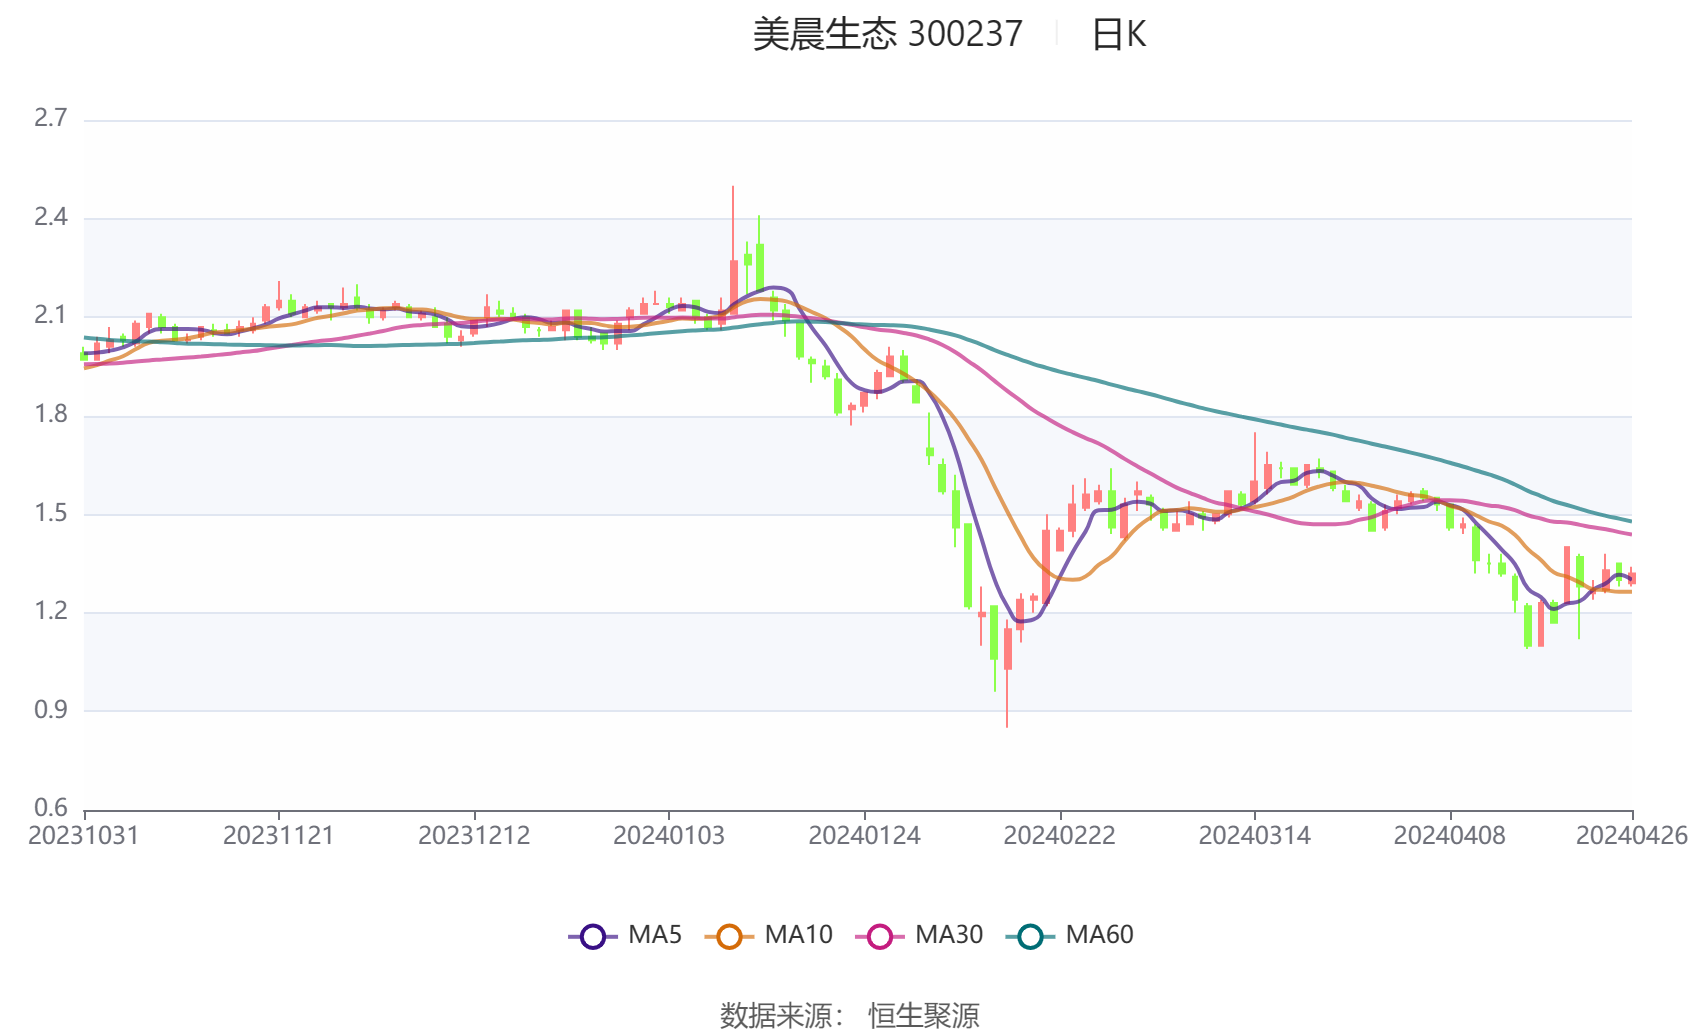Hide MA10 series via its label
1700x1034 pixels.
[x=798, y=935]
